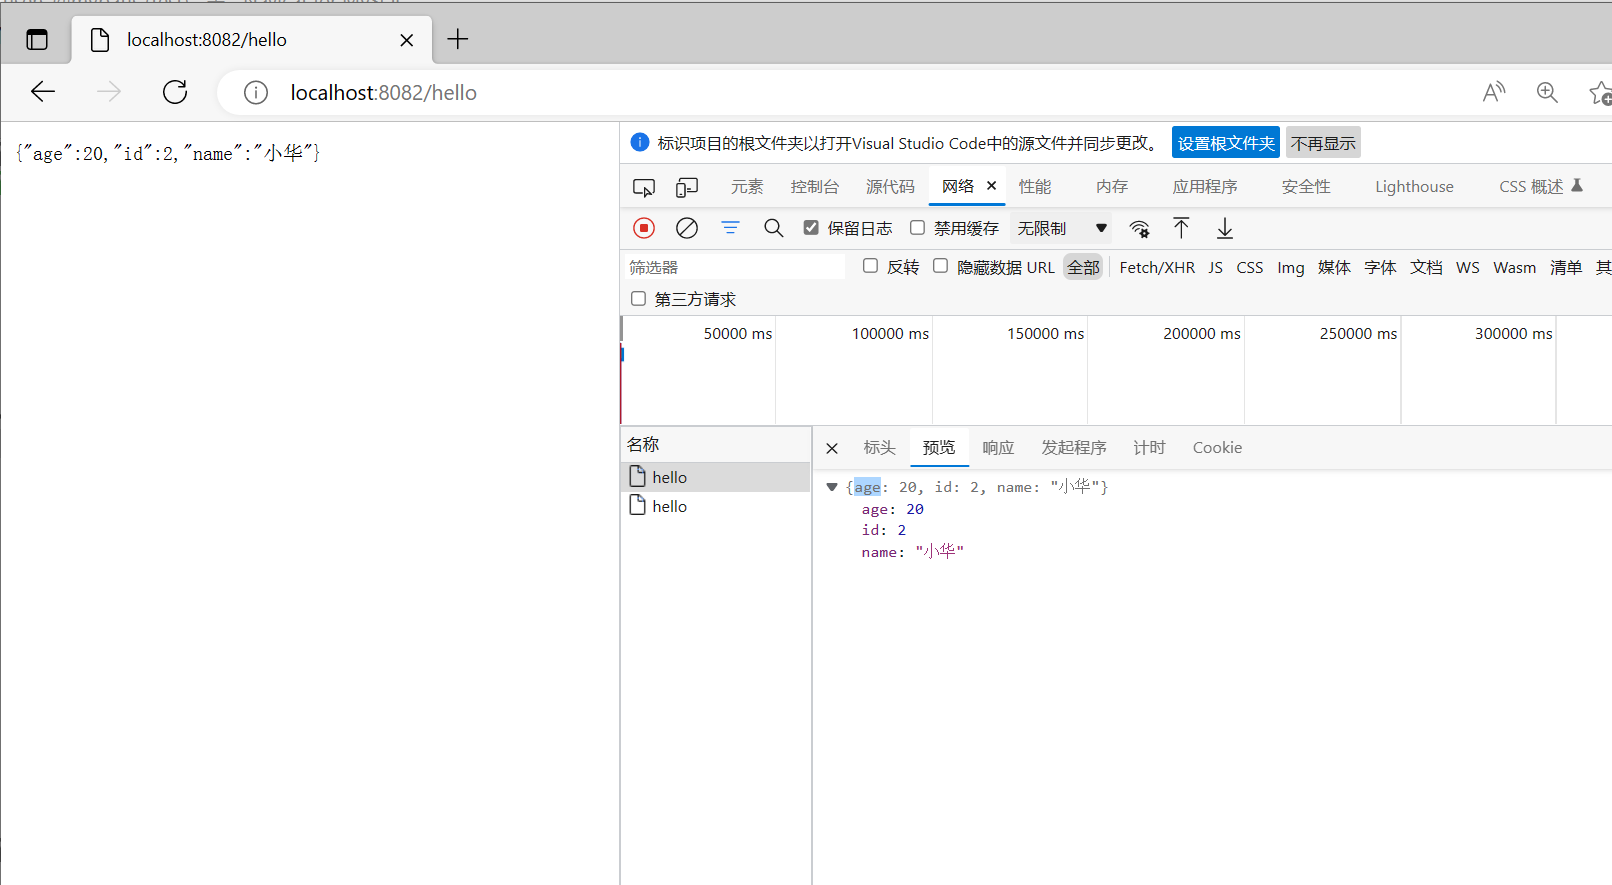Switch to 安全性 DevTools tab
This screenshot has width=1612, height=885.
click(x=1306, y=187)
